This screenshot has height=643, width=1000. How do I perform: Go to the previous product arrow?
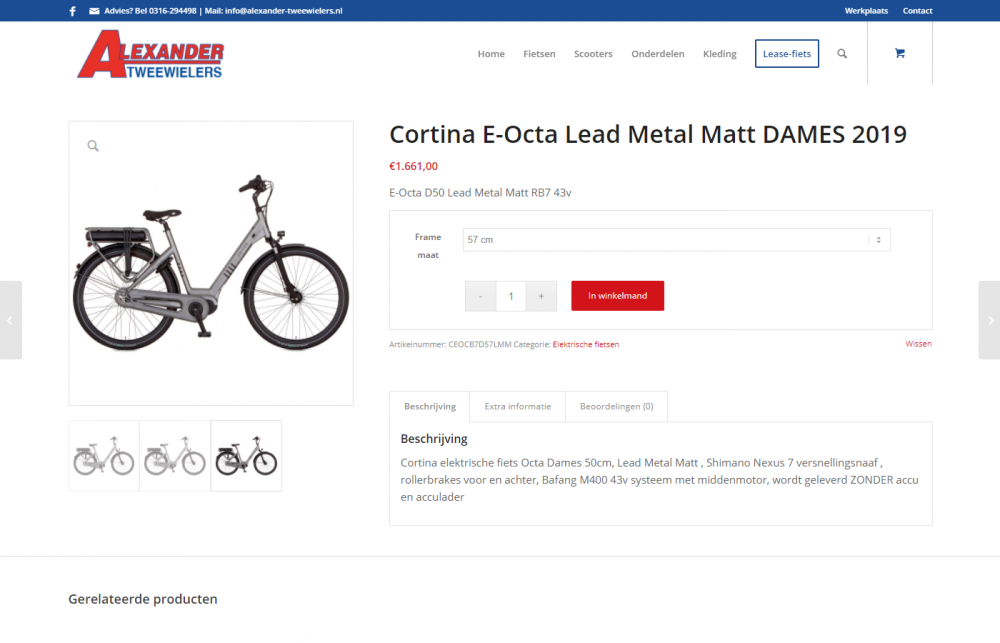[11, 320]
